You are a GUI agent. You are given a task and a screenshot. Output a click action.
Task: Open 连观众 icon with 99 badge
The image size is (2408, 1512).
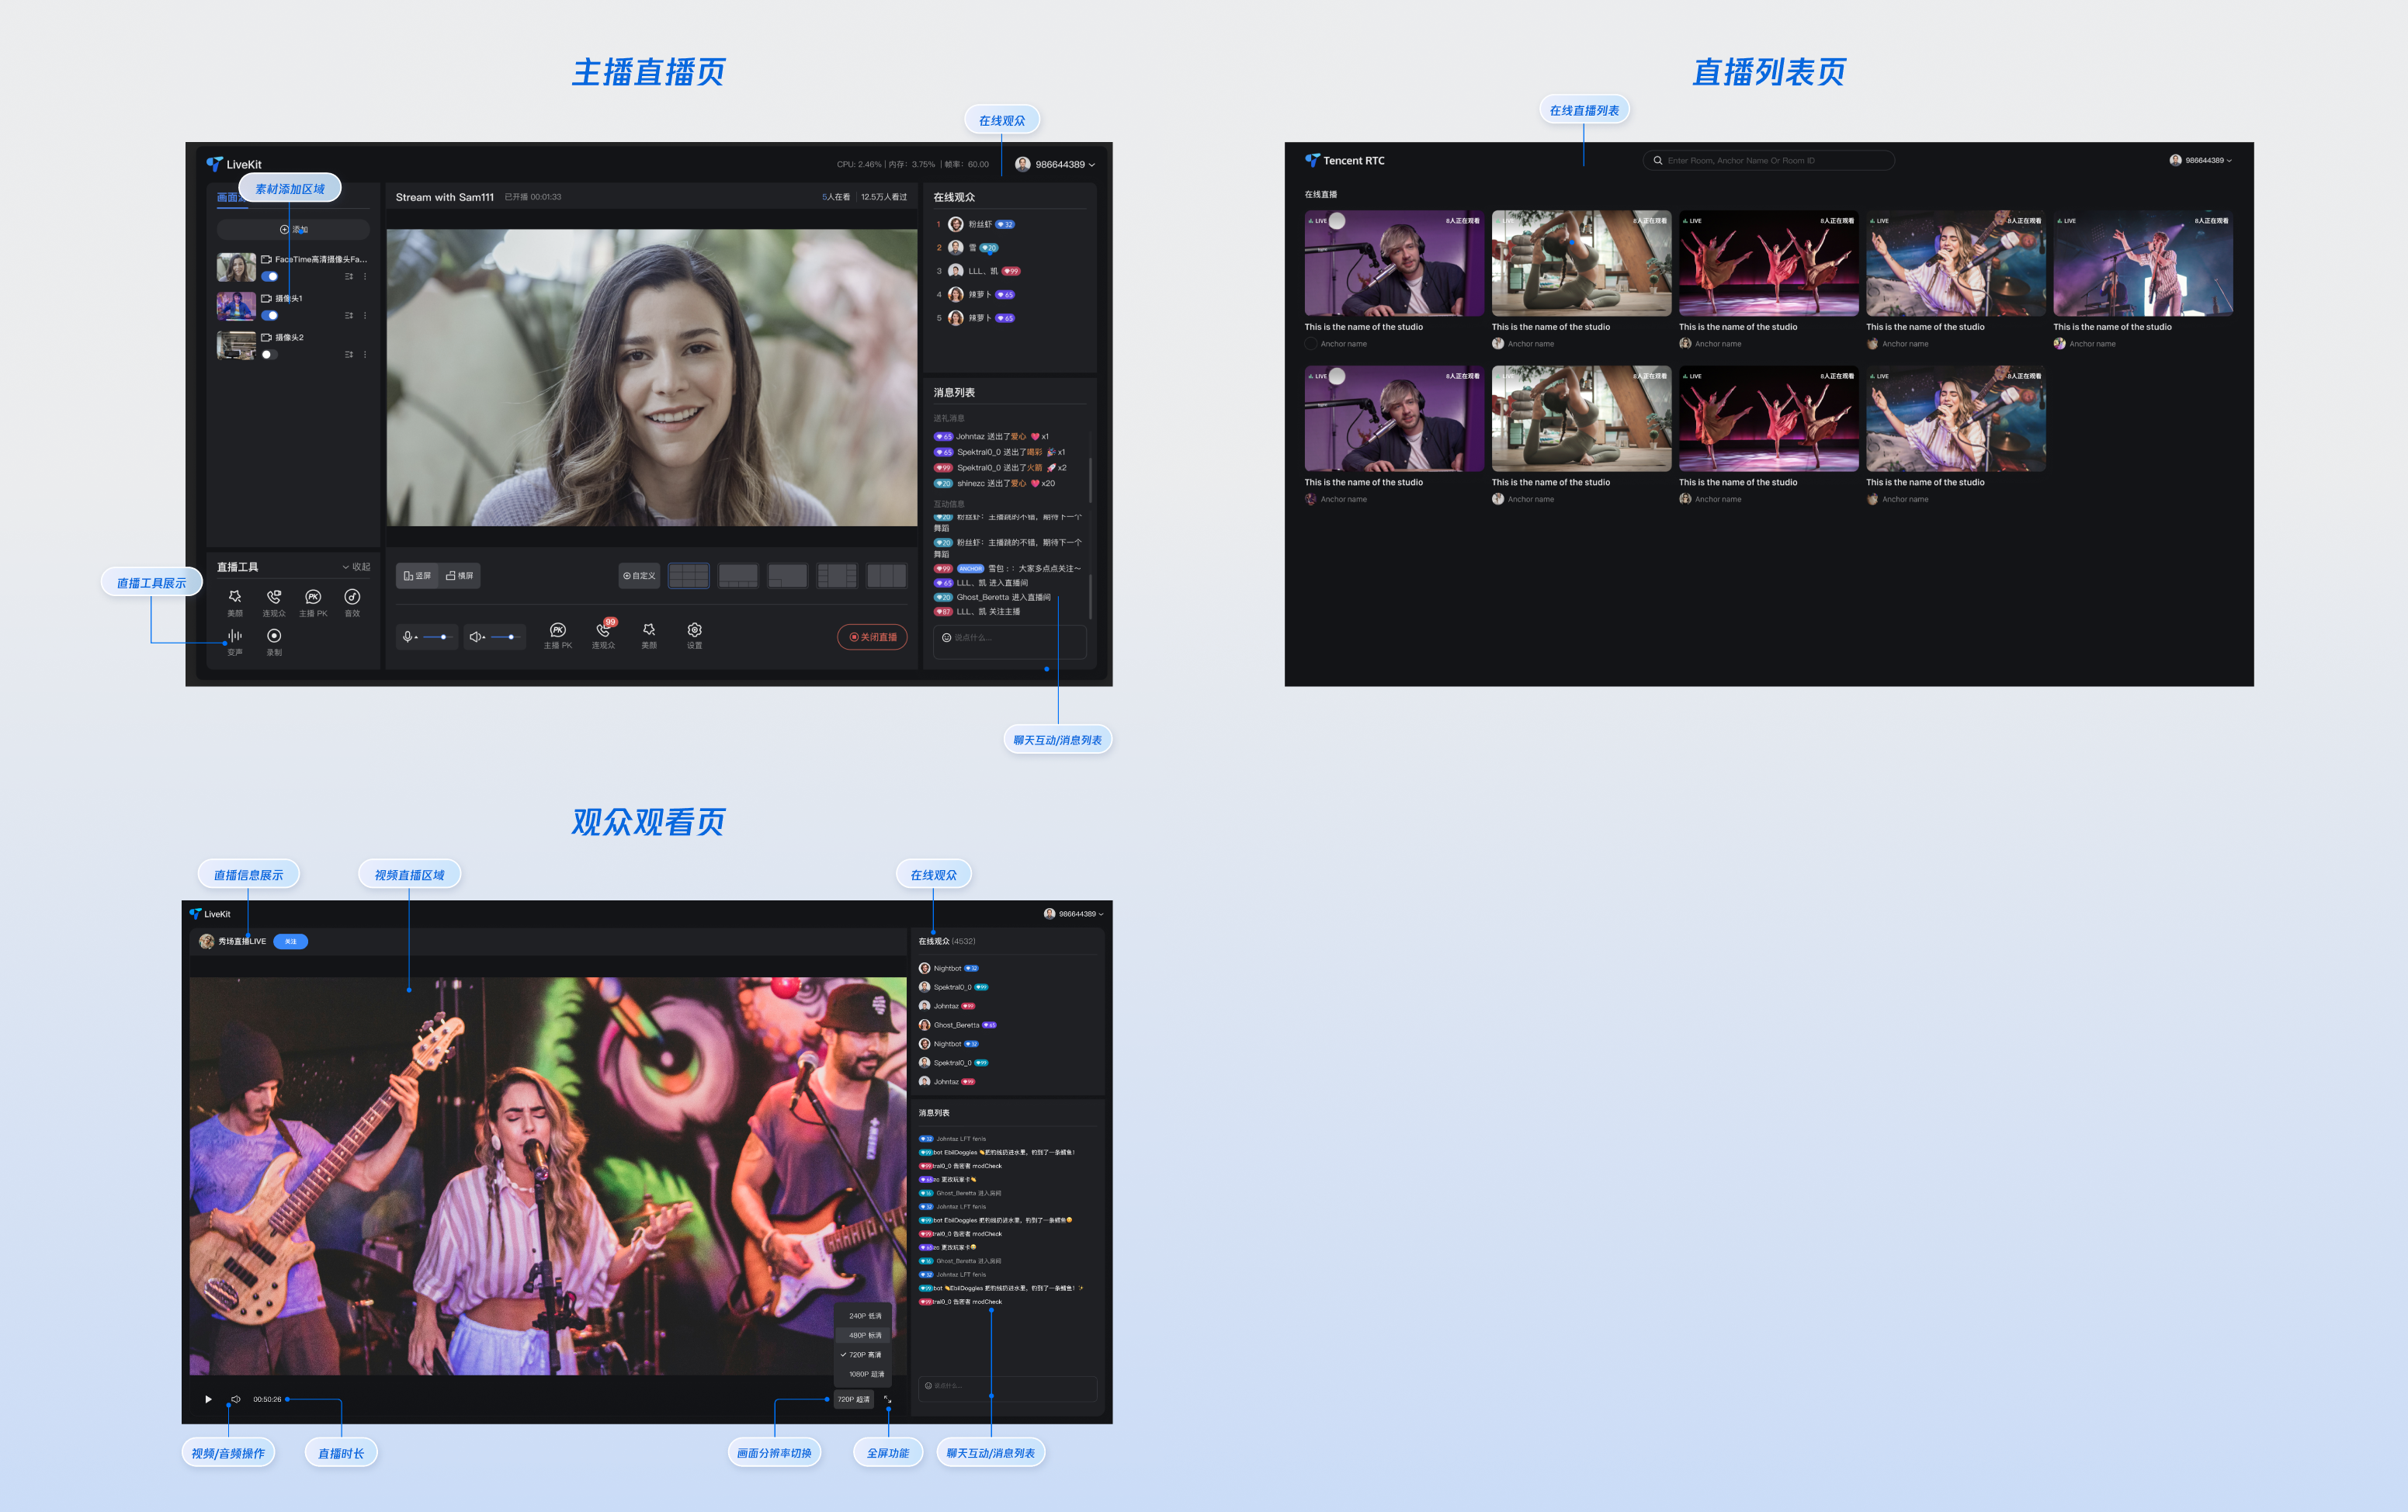pos(603,631)
